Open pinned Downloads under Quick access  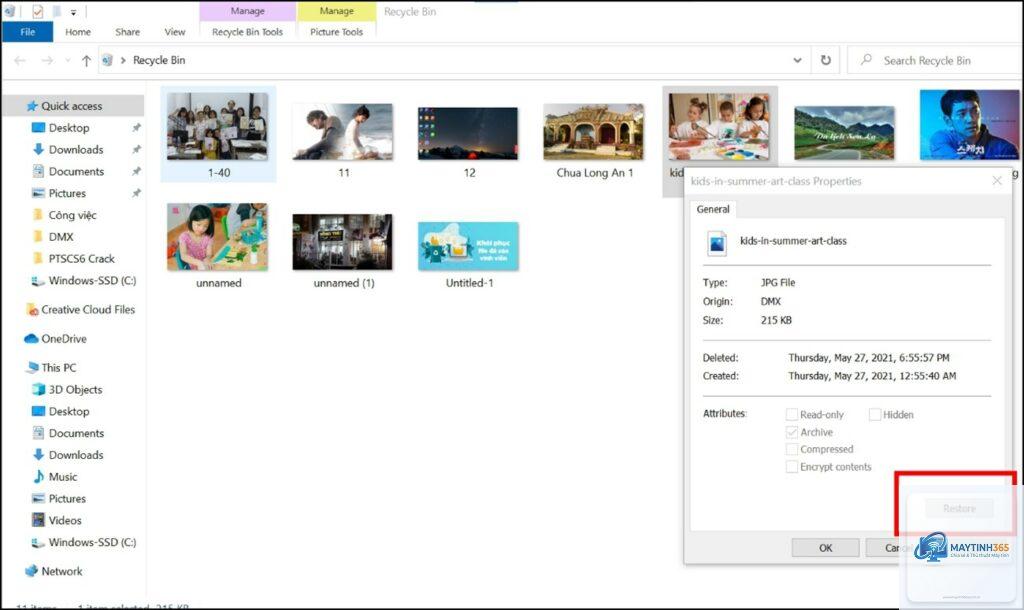(76, 150)
